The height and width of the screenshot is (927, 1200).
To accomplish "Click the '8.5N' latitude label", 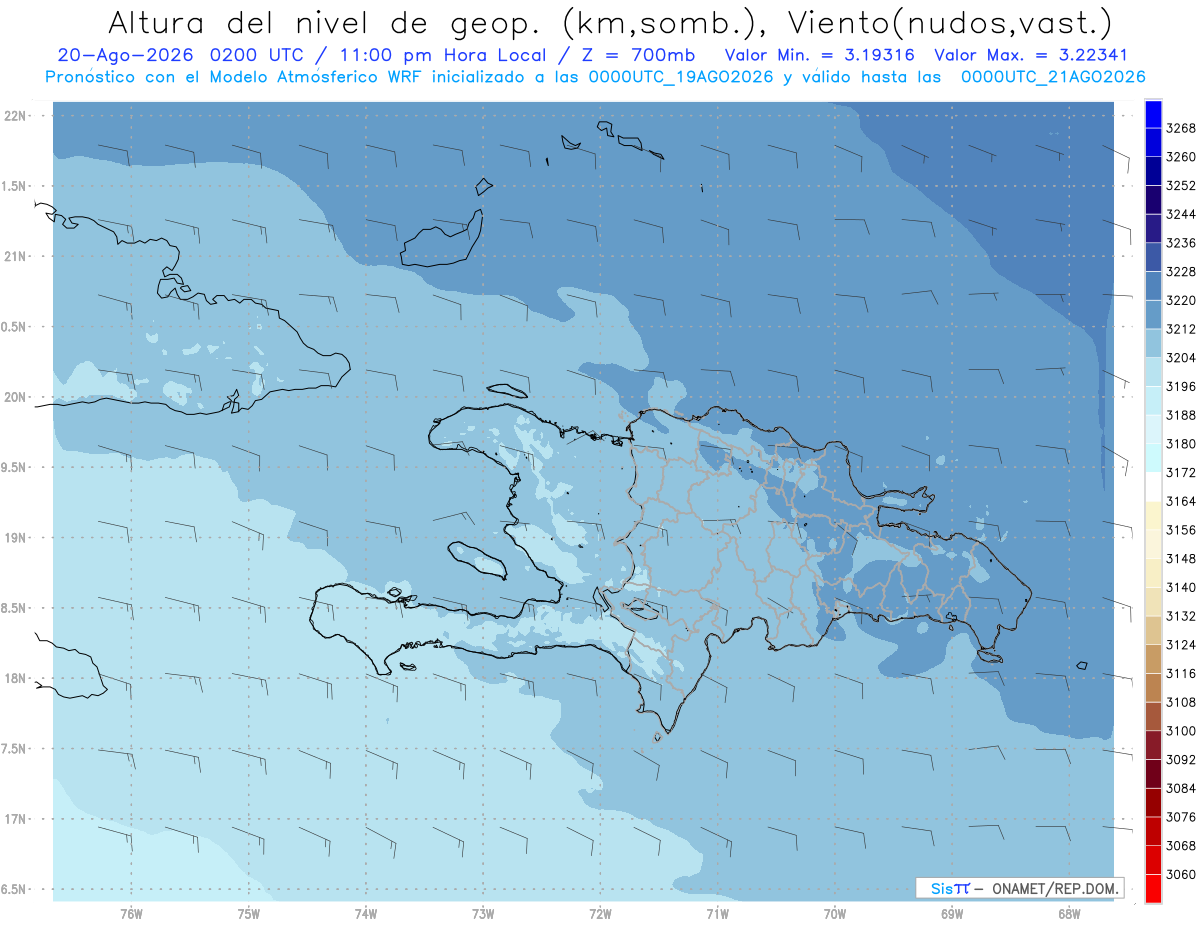I will pyautogui.click(x=14, y=608).
